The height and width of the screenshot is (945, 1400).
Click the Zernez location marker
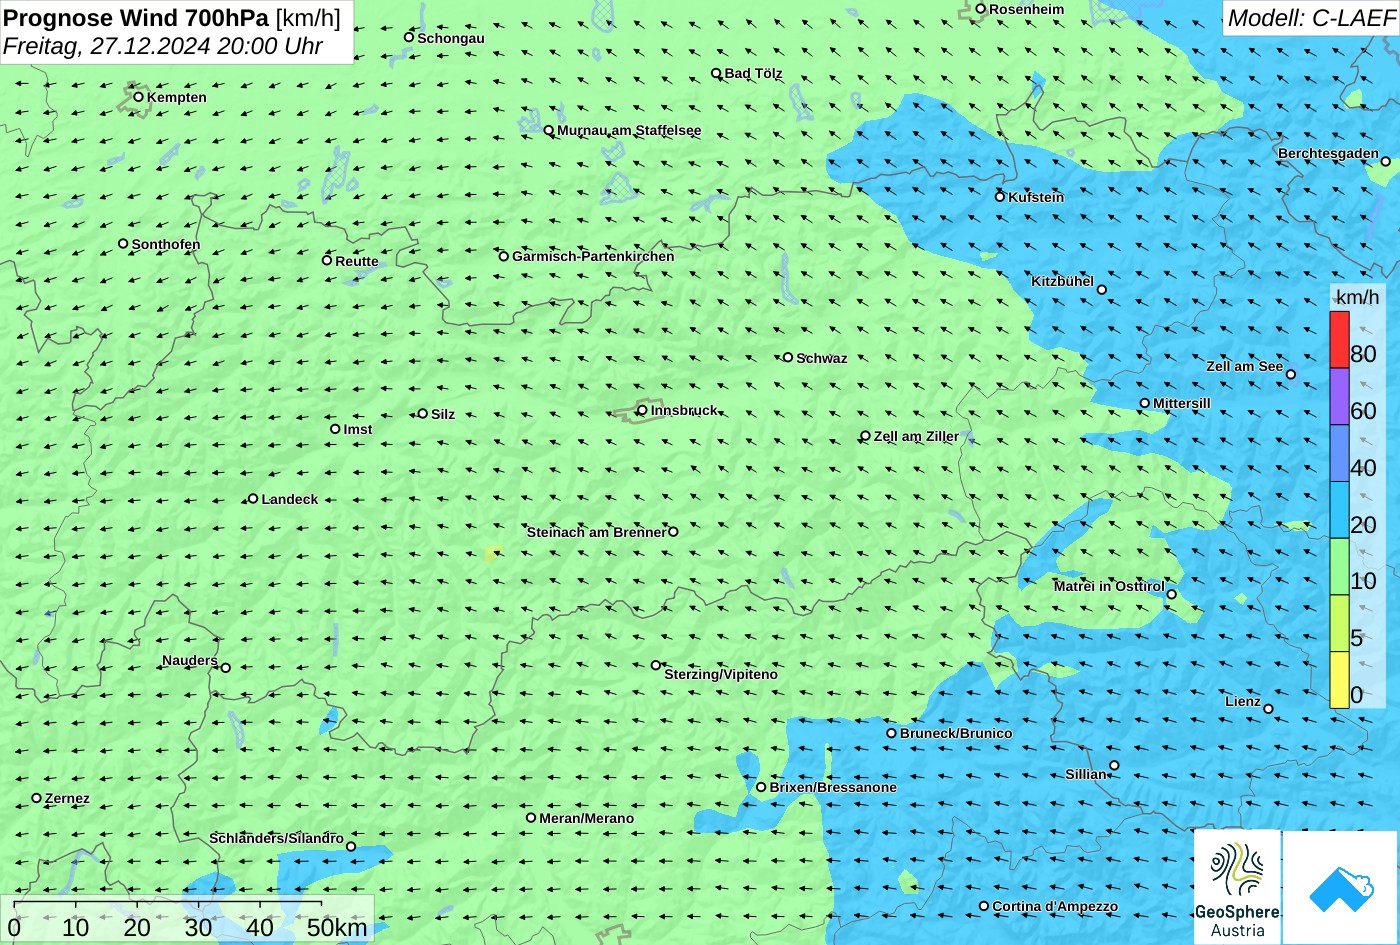coord(37,798)
